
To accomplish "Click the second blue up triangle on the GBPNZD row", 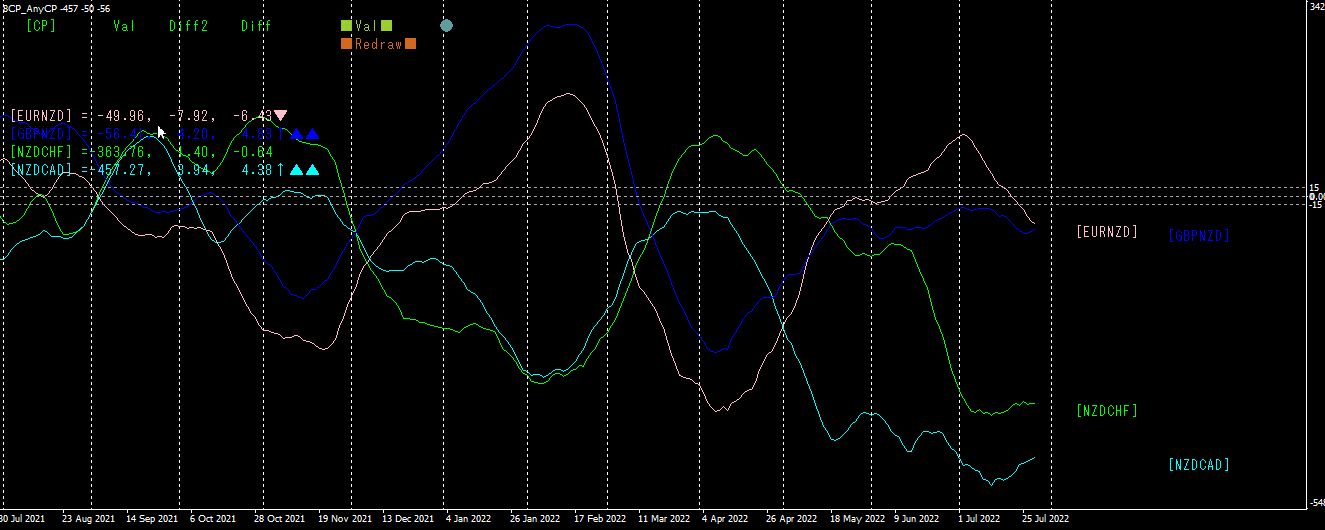I will point(312,134).
